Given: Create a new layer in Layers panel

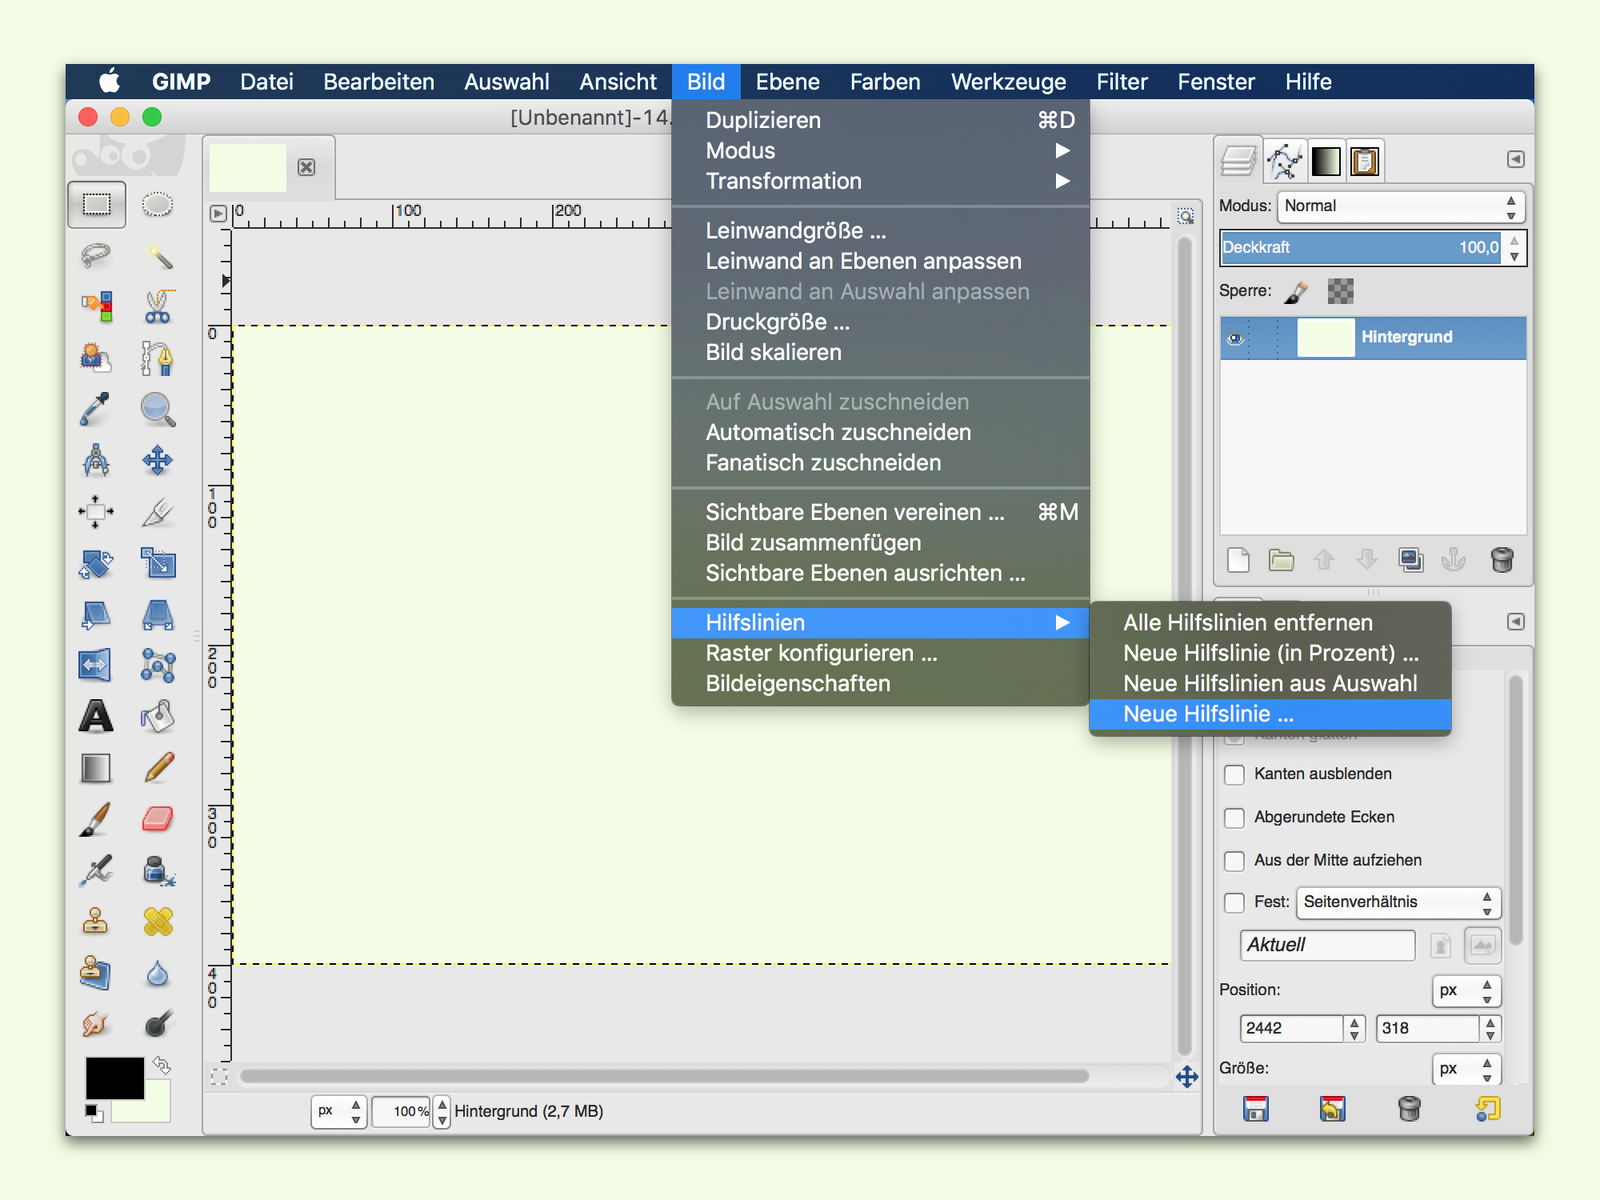Looking at the screenshot, I should click(1239, 560).
